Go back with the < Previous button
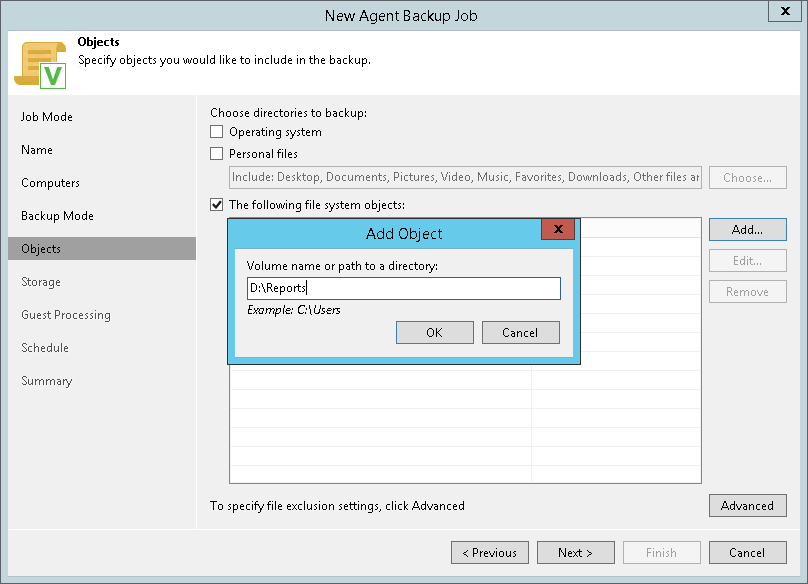 [x=489, y=553]
